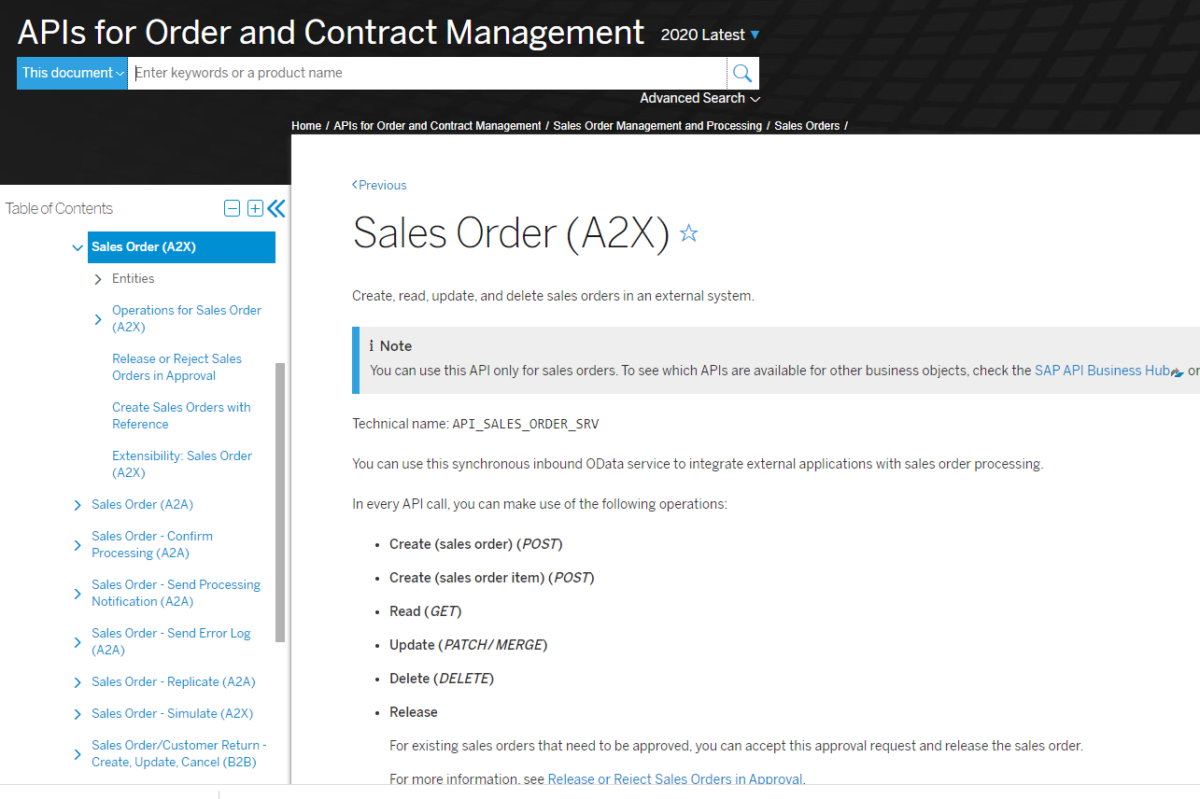Expand Sales Order - Simulate (A2X) section
This screenshot has width=1200, height=799.
[77, 713]
